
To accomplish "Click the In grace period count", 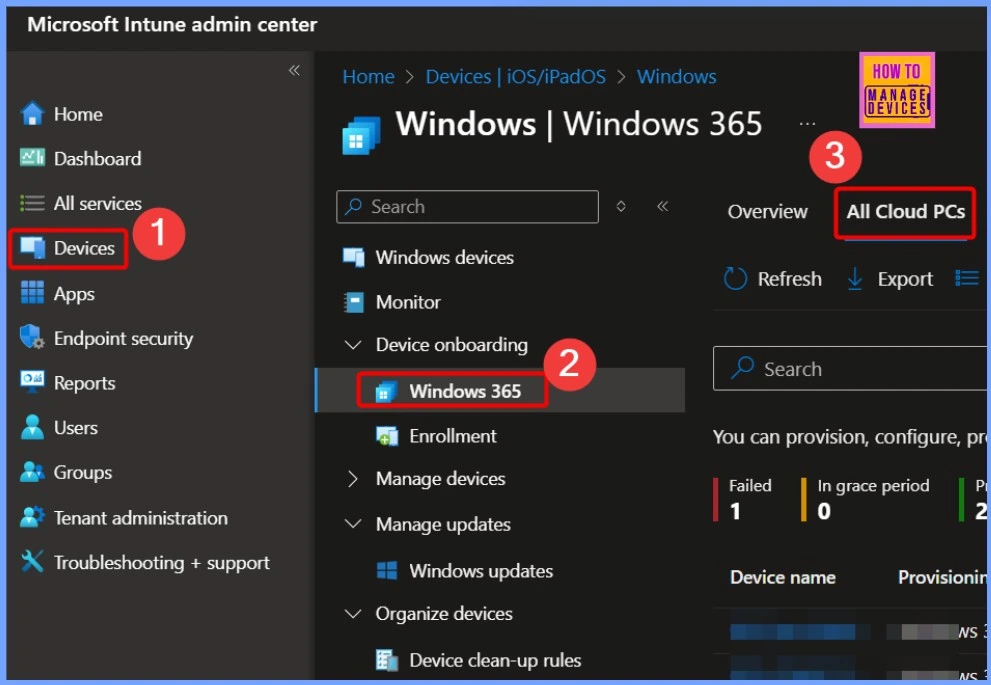I will tap(865, 499).
